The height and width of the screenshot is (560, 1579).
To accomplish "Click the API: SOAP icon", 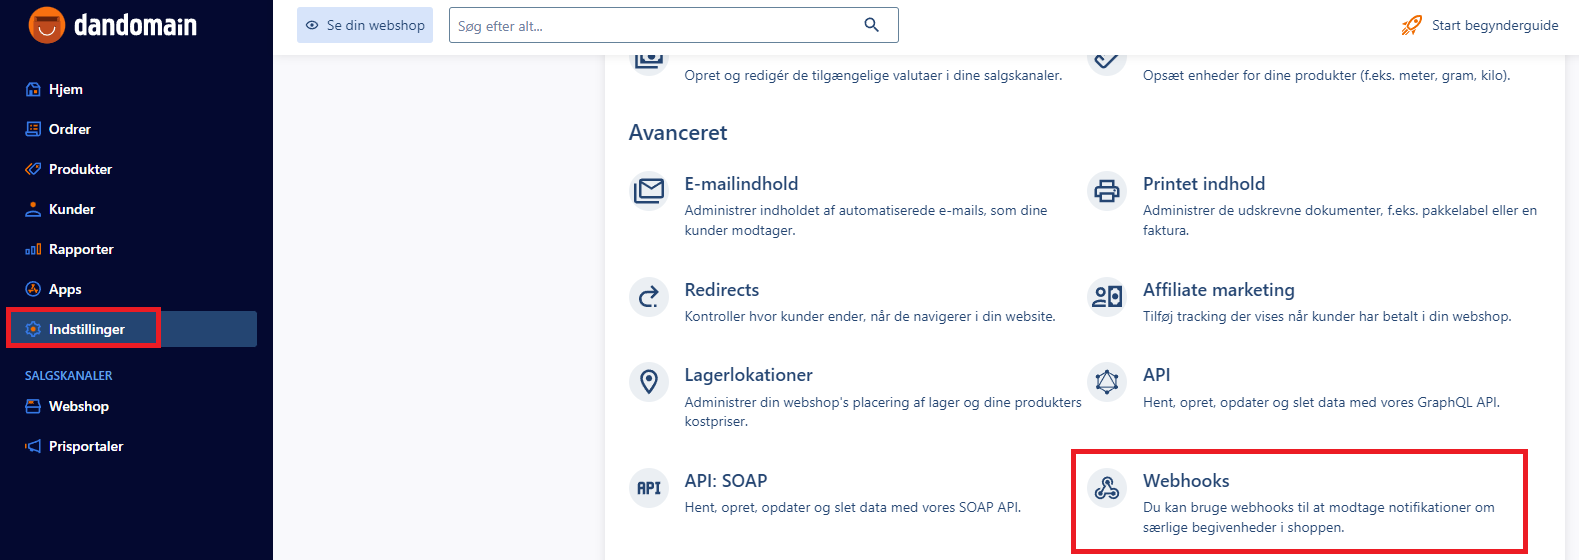I will 649,488.
